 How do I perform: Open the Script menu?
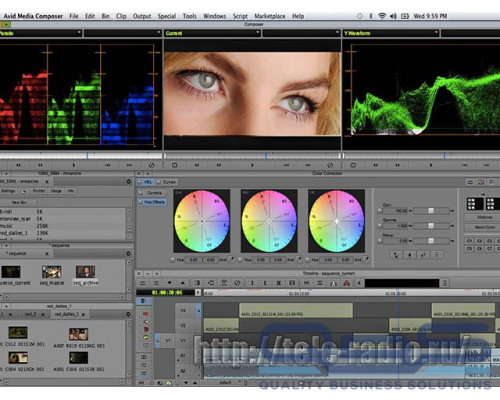point(240,16)
